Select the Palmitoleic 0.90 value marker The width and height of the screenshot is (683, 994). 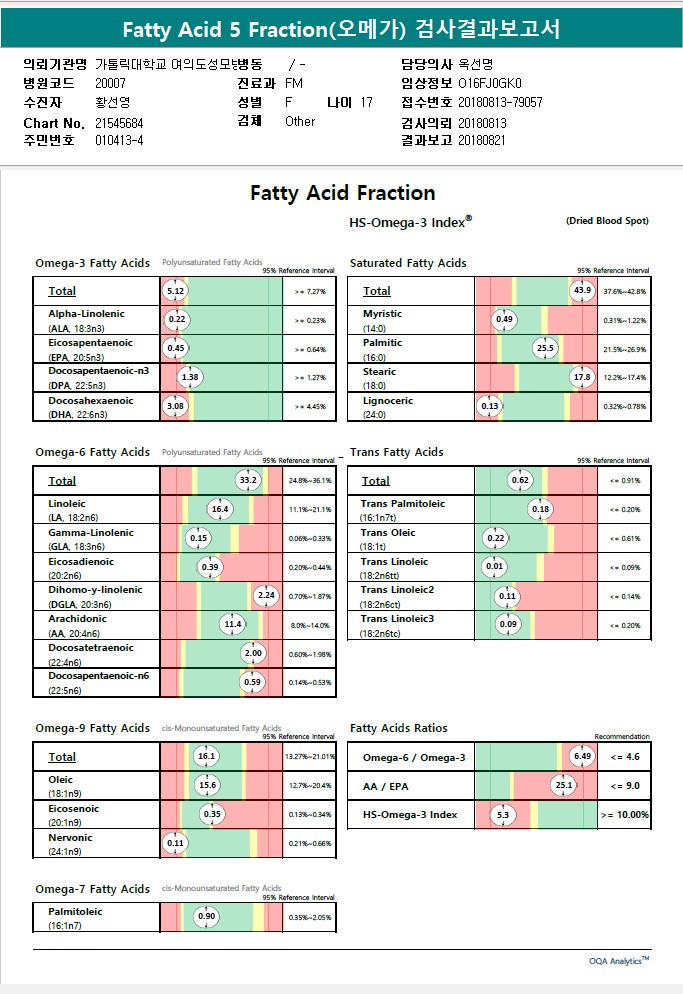click(x=207, y=917)
